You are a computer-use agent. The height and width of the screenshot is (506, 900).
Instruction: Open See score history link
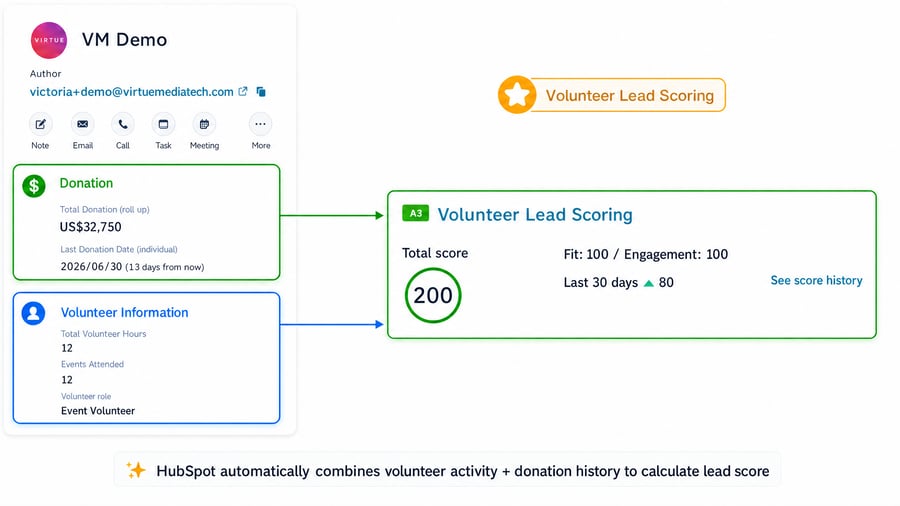(x=816, y=280)
